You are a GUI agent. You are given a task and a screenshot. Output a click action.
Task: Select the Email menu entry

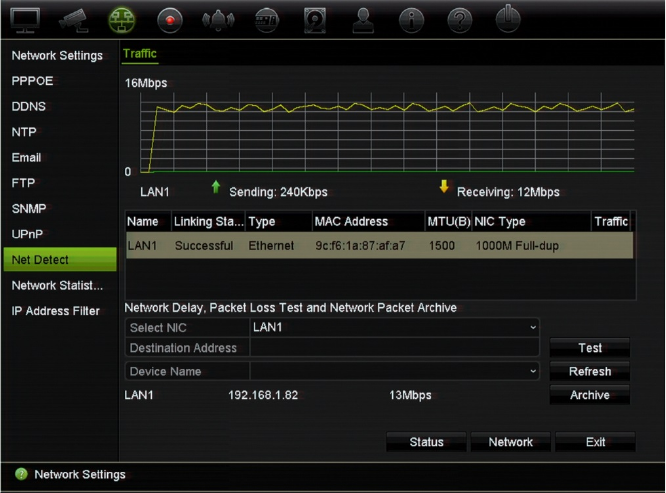(x=26, y=158)
